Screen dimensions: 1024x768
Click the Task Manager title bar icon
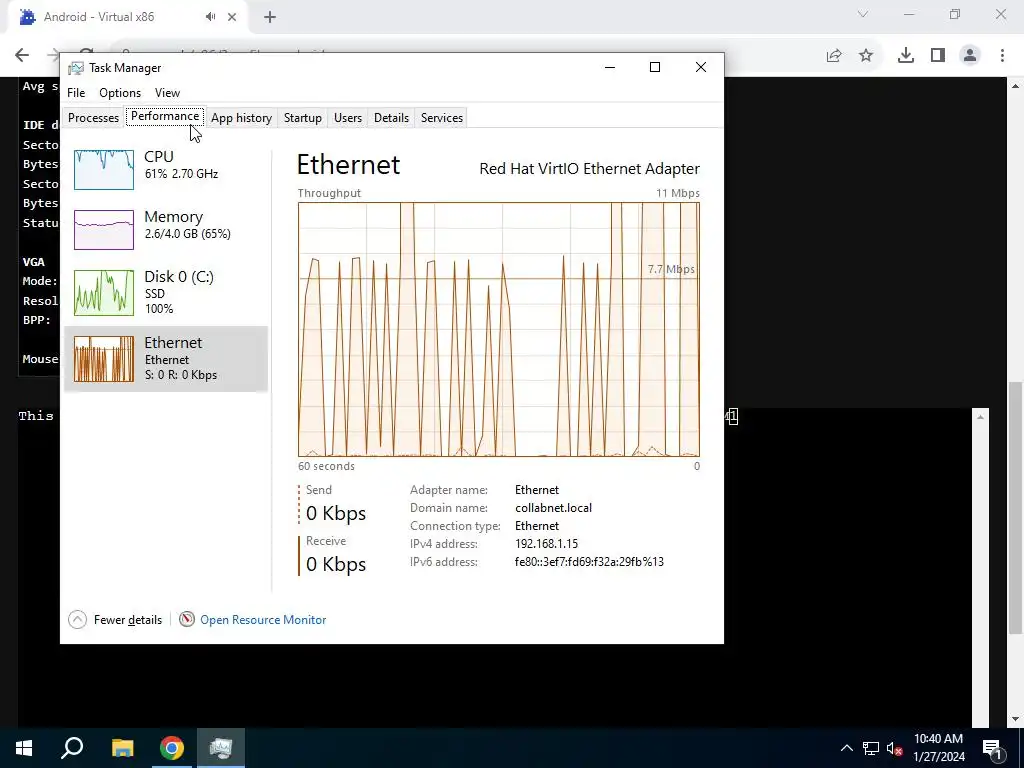tap(76, 68)
